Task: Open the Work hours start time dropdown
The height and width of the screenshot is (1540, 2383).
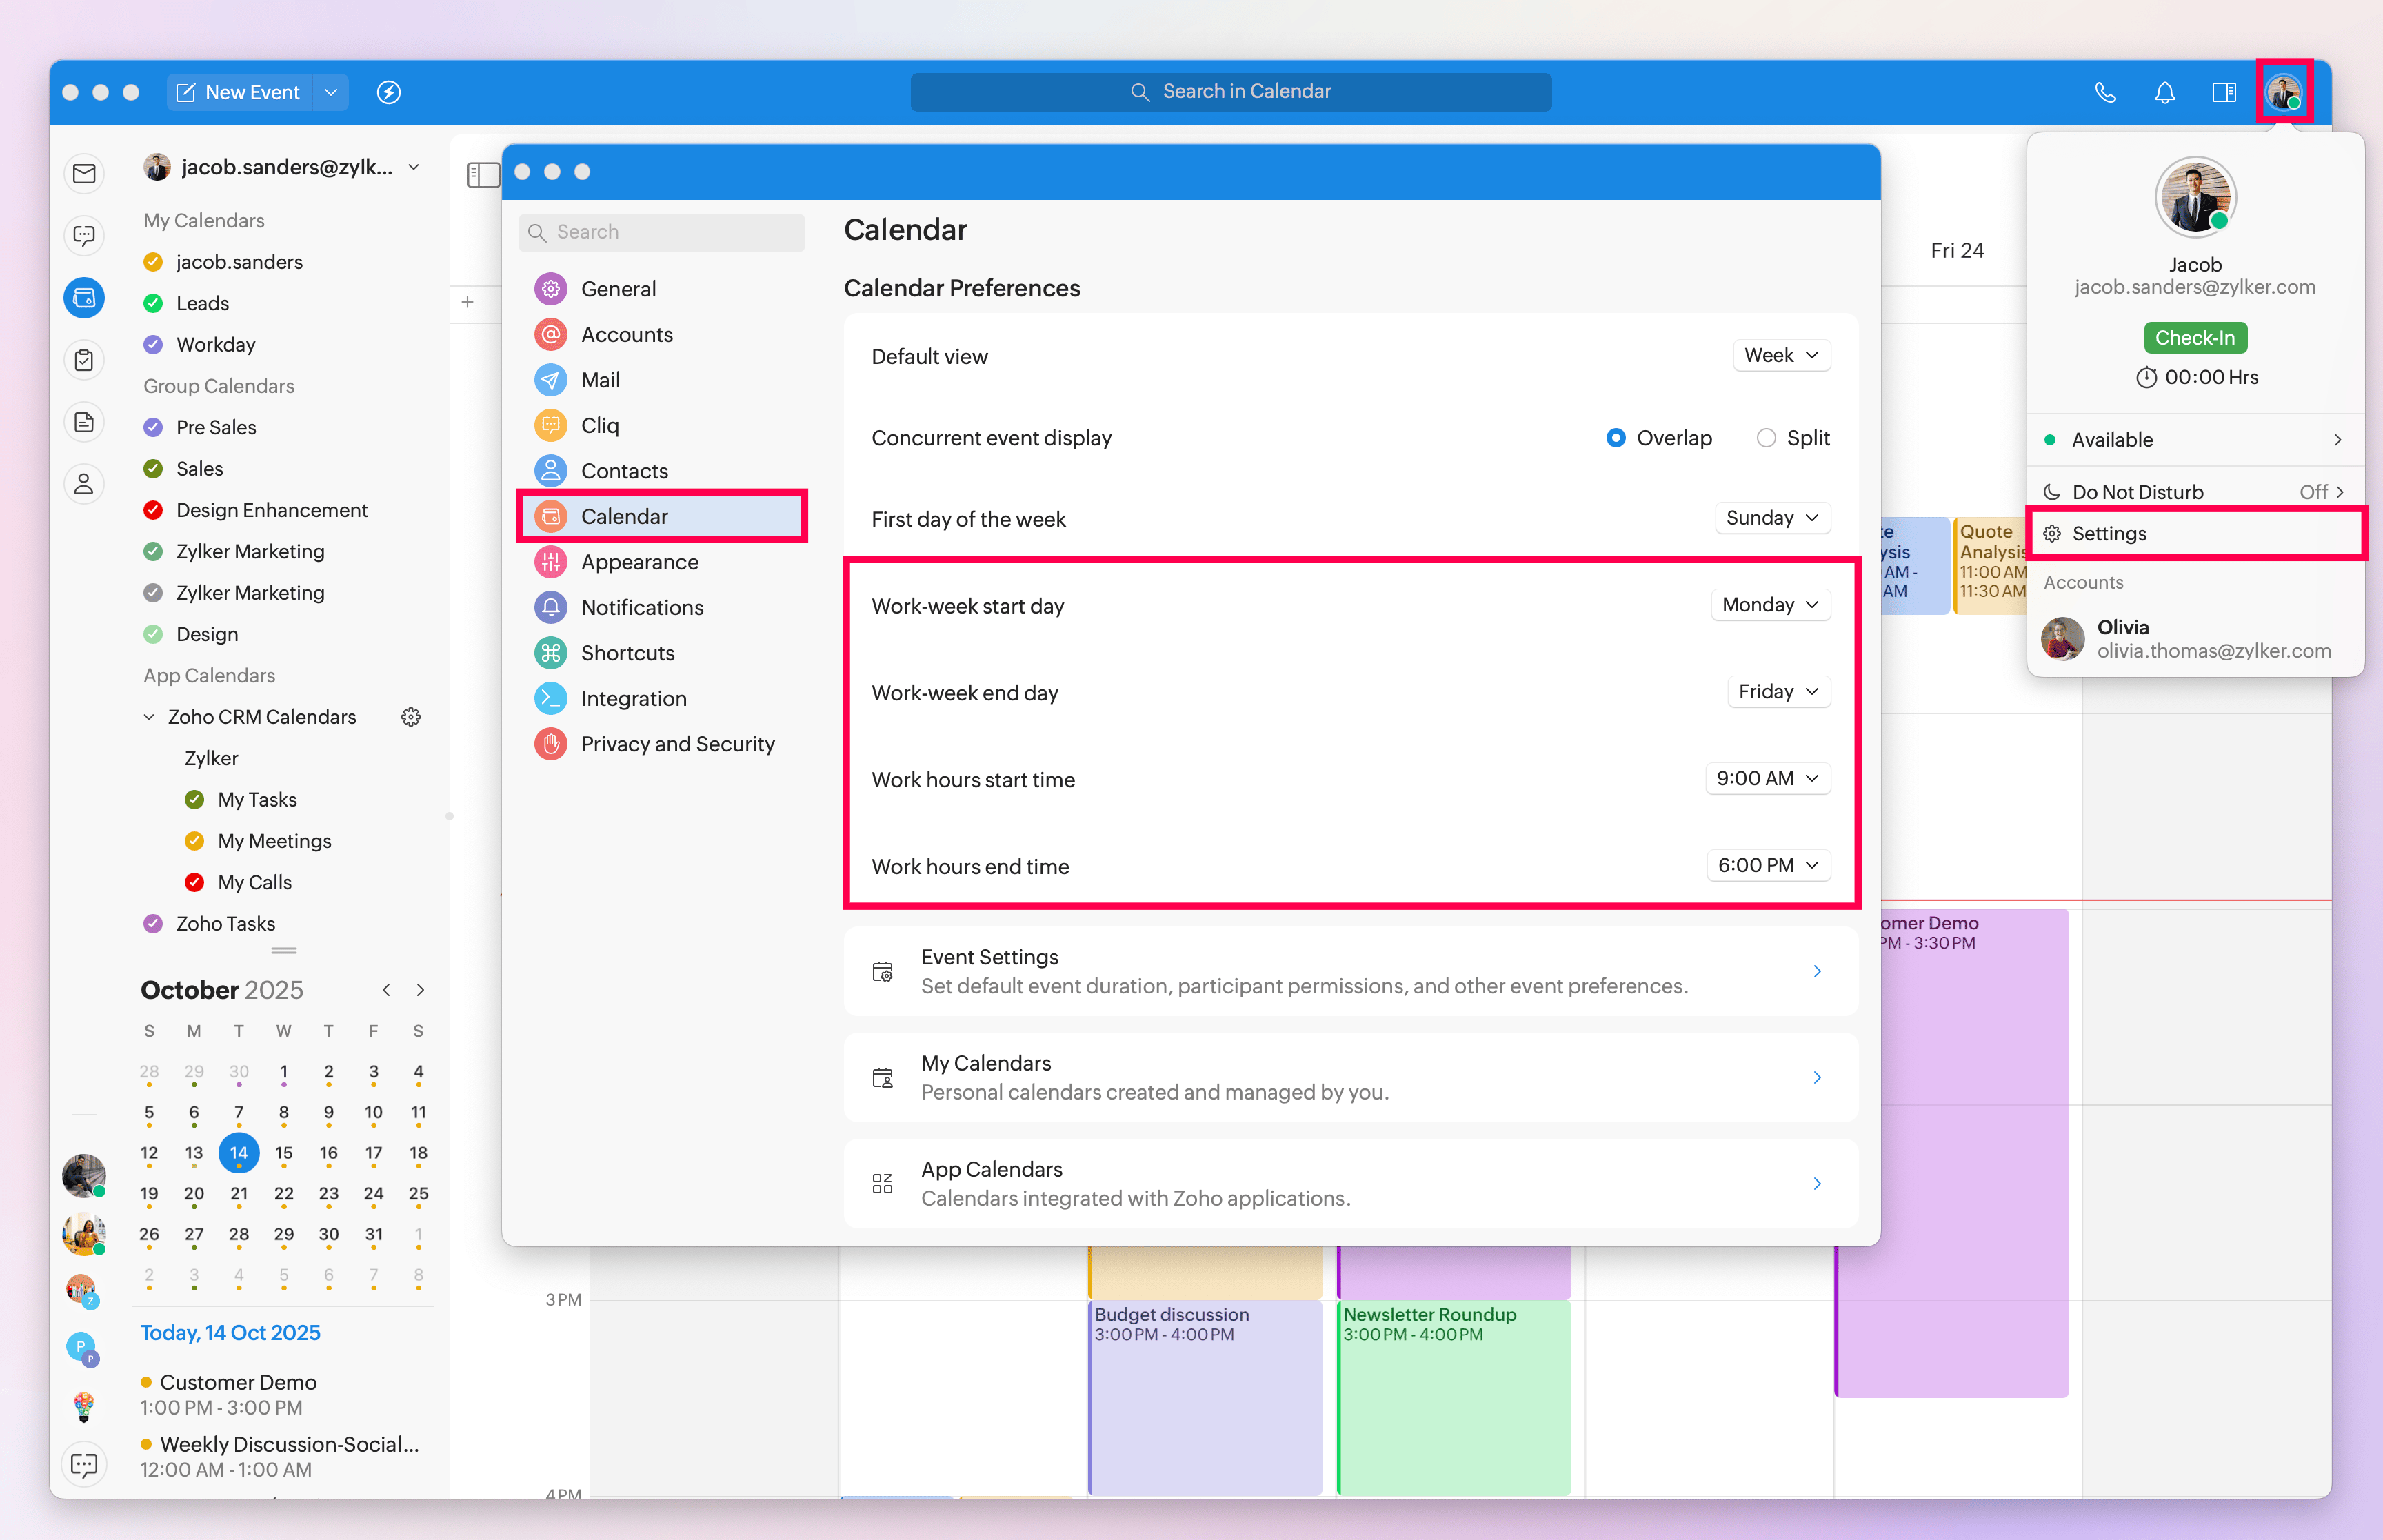Action: (1767, 779)
